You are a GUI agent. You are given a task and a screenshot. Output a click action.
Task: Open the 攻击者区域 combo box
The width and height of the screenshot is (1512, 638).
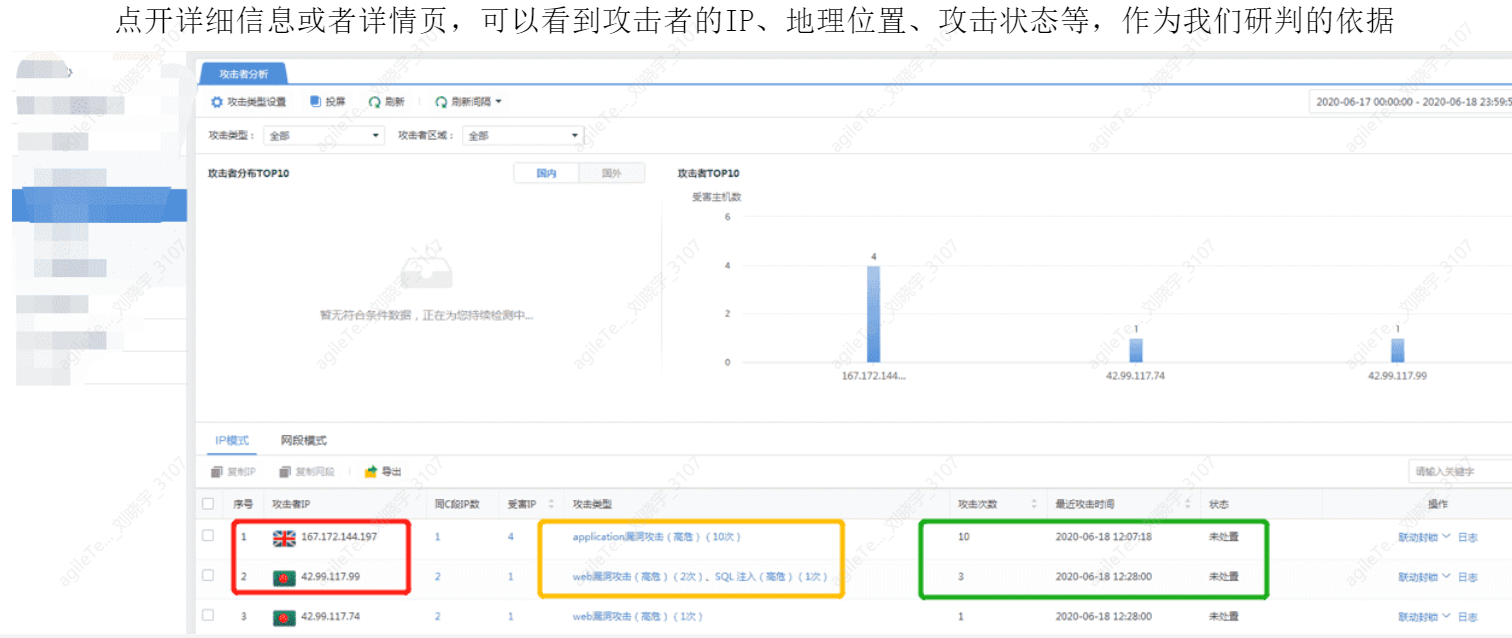[524, 136]
